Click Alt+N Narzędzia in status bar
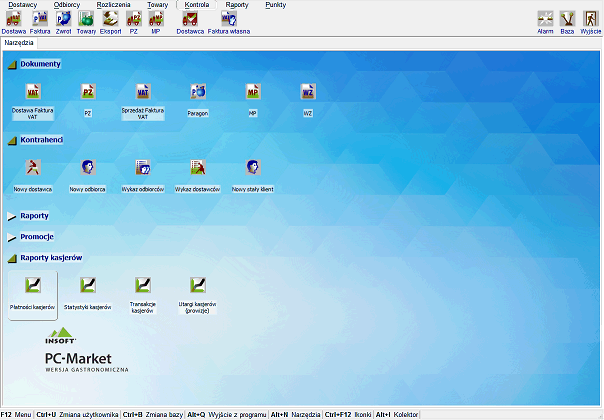 click(295, 415)
